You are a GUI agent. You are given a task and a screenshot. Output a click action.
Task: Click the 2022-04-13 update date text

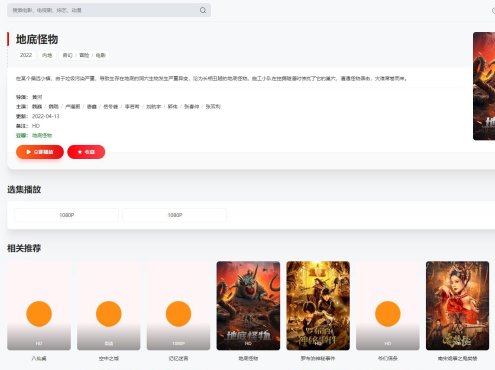pos(46,116)
